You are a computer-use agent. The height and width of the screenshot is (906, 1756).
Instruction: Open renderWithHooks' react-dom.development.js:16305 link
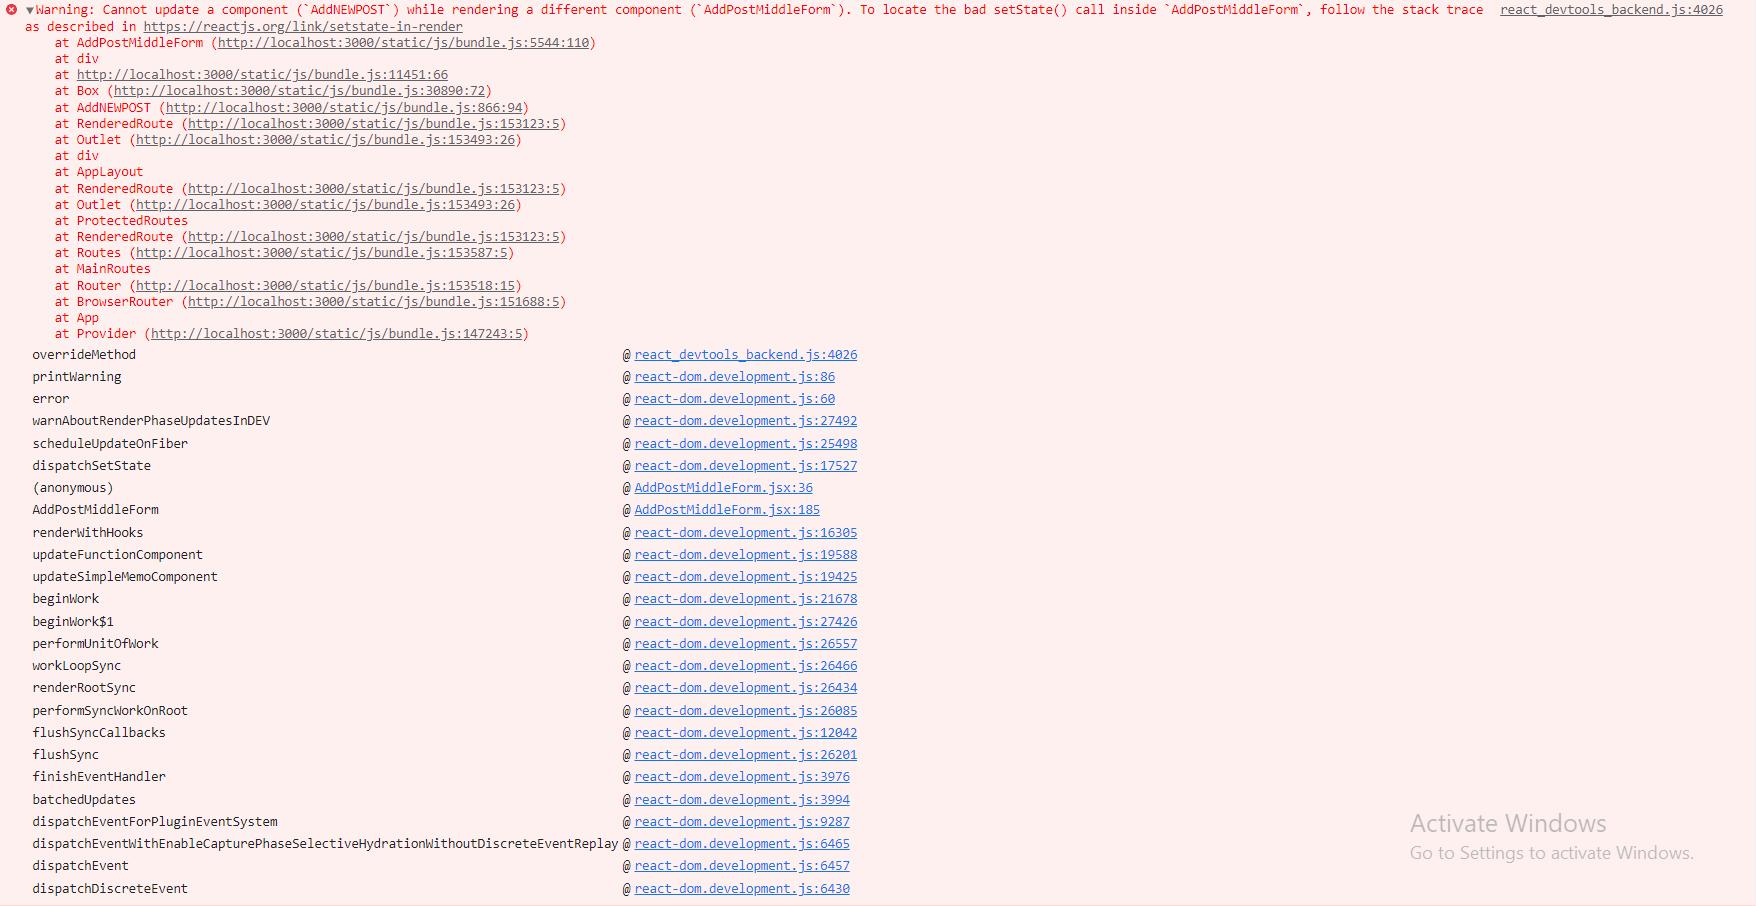[746, 533]
